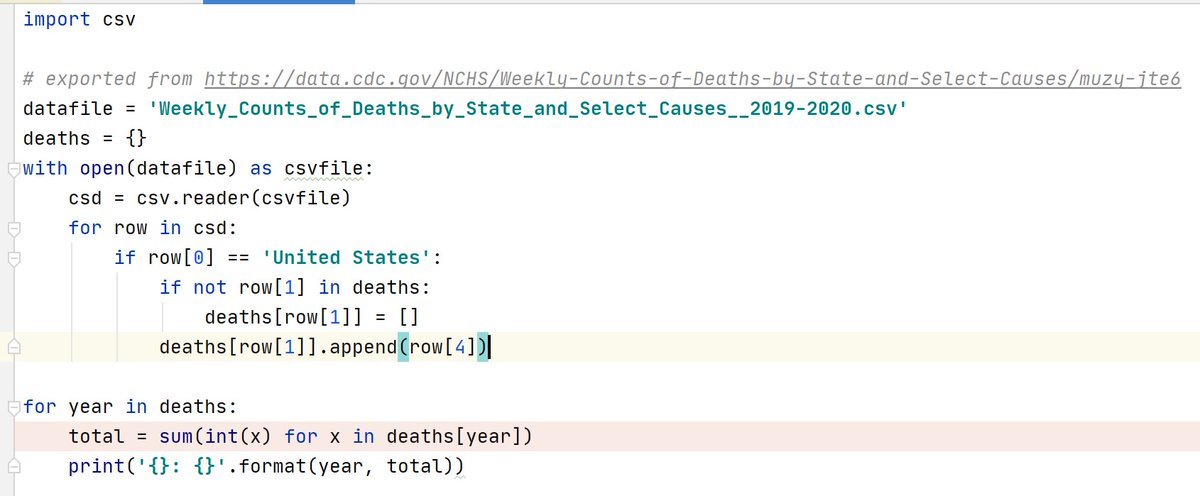Click 'for year in deaths:' loop header
The width and height of the screenshot is (1200, 496).
click(x=131, y=407)
